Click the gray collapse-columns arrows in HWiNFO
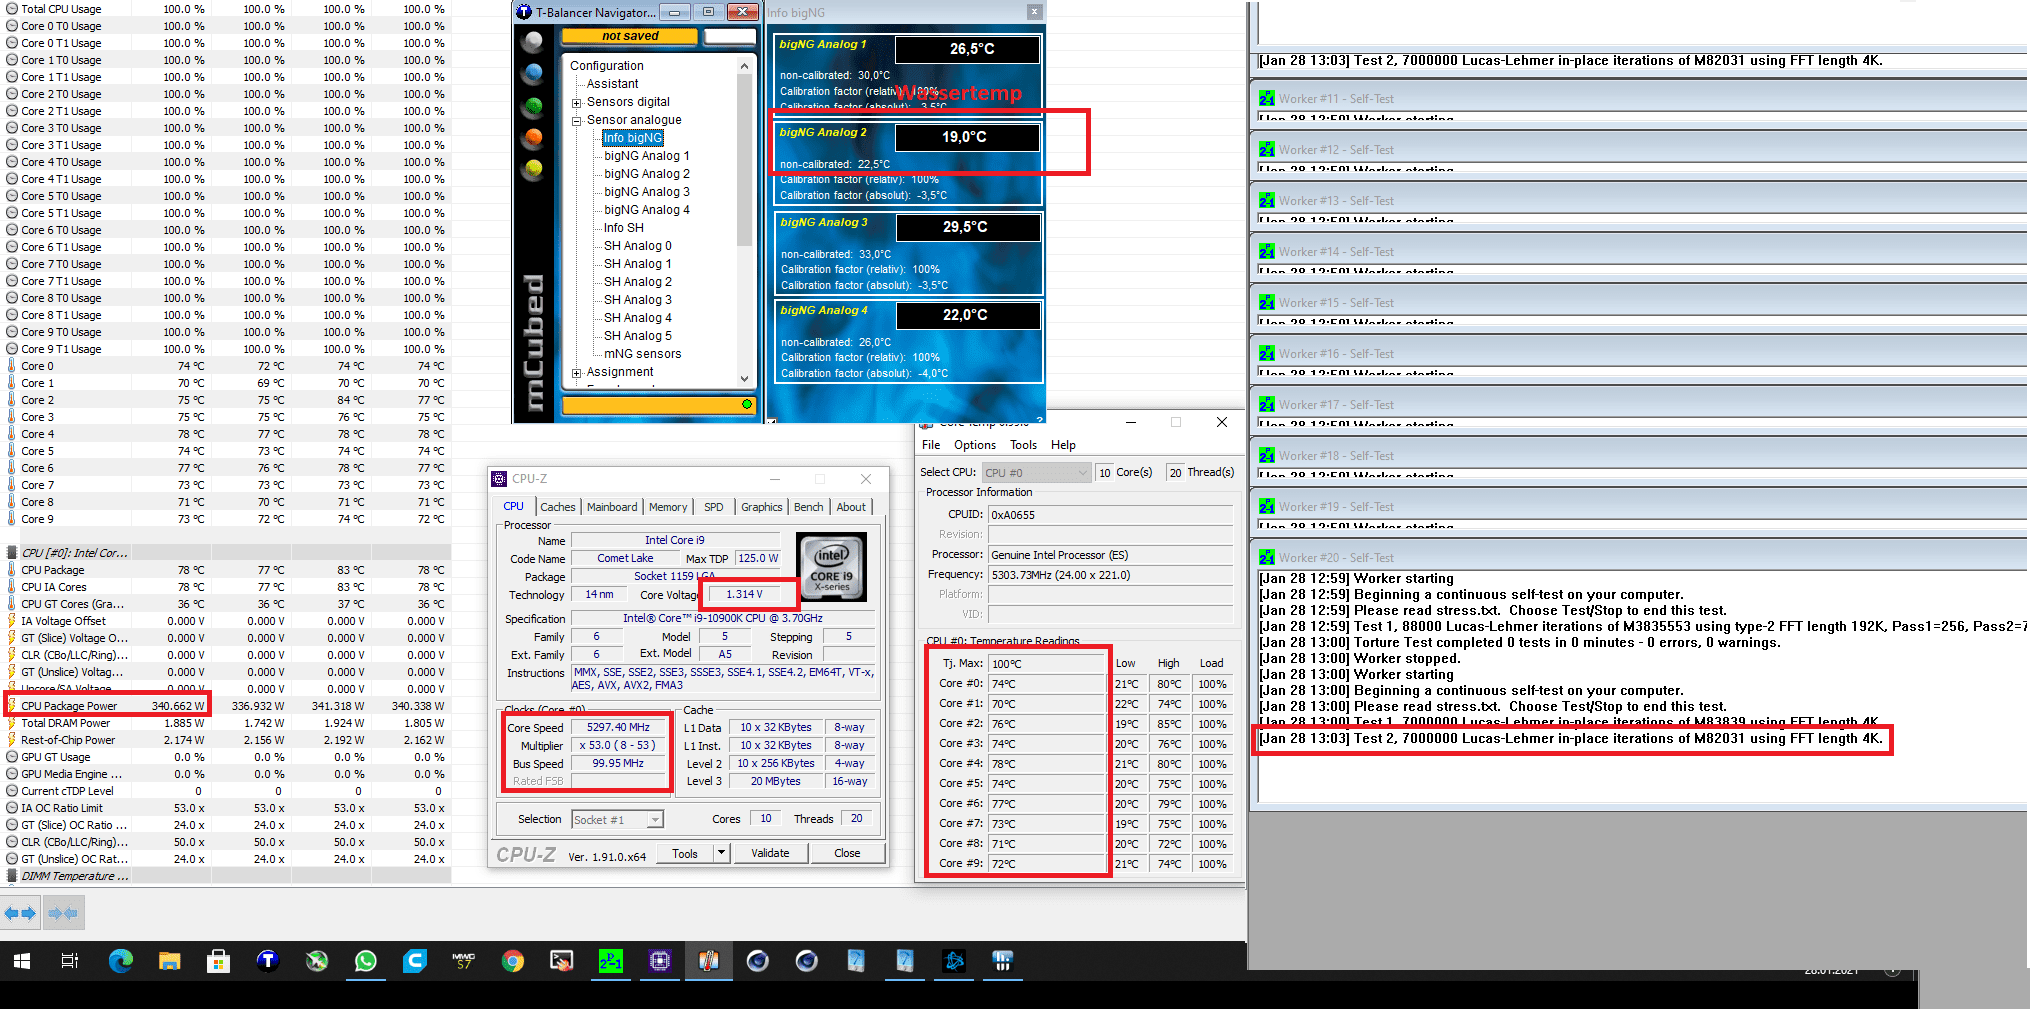The width and height of the screenshot is (2030, 1009). coord(63,913)
